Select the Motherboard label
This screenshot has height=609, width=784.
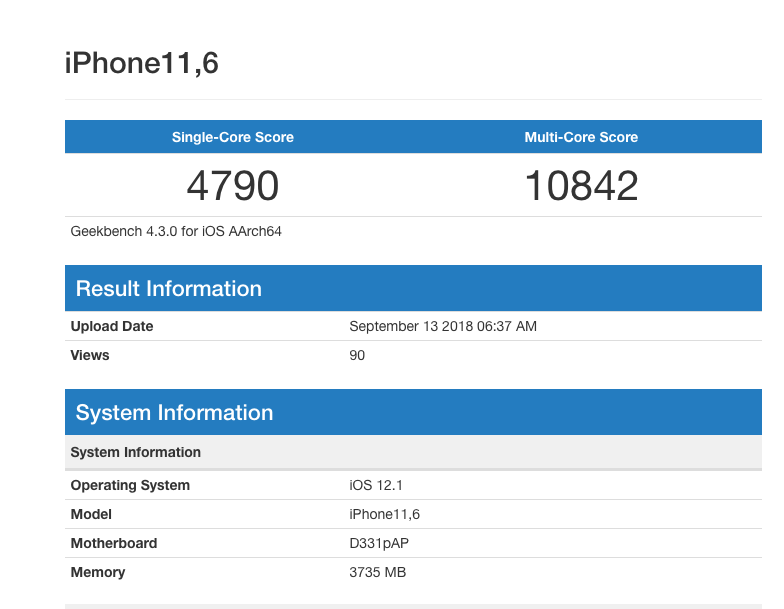(x=114, y=543)
